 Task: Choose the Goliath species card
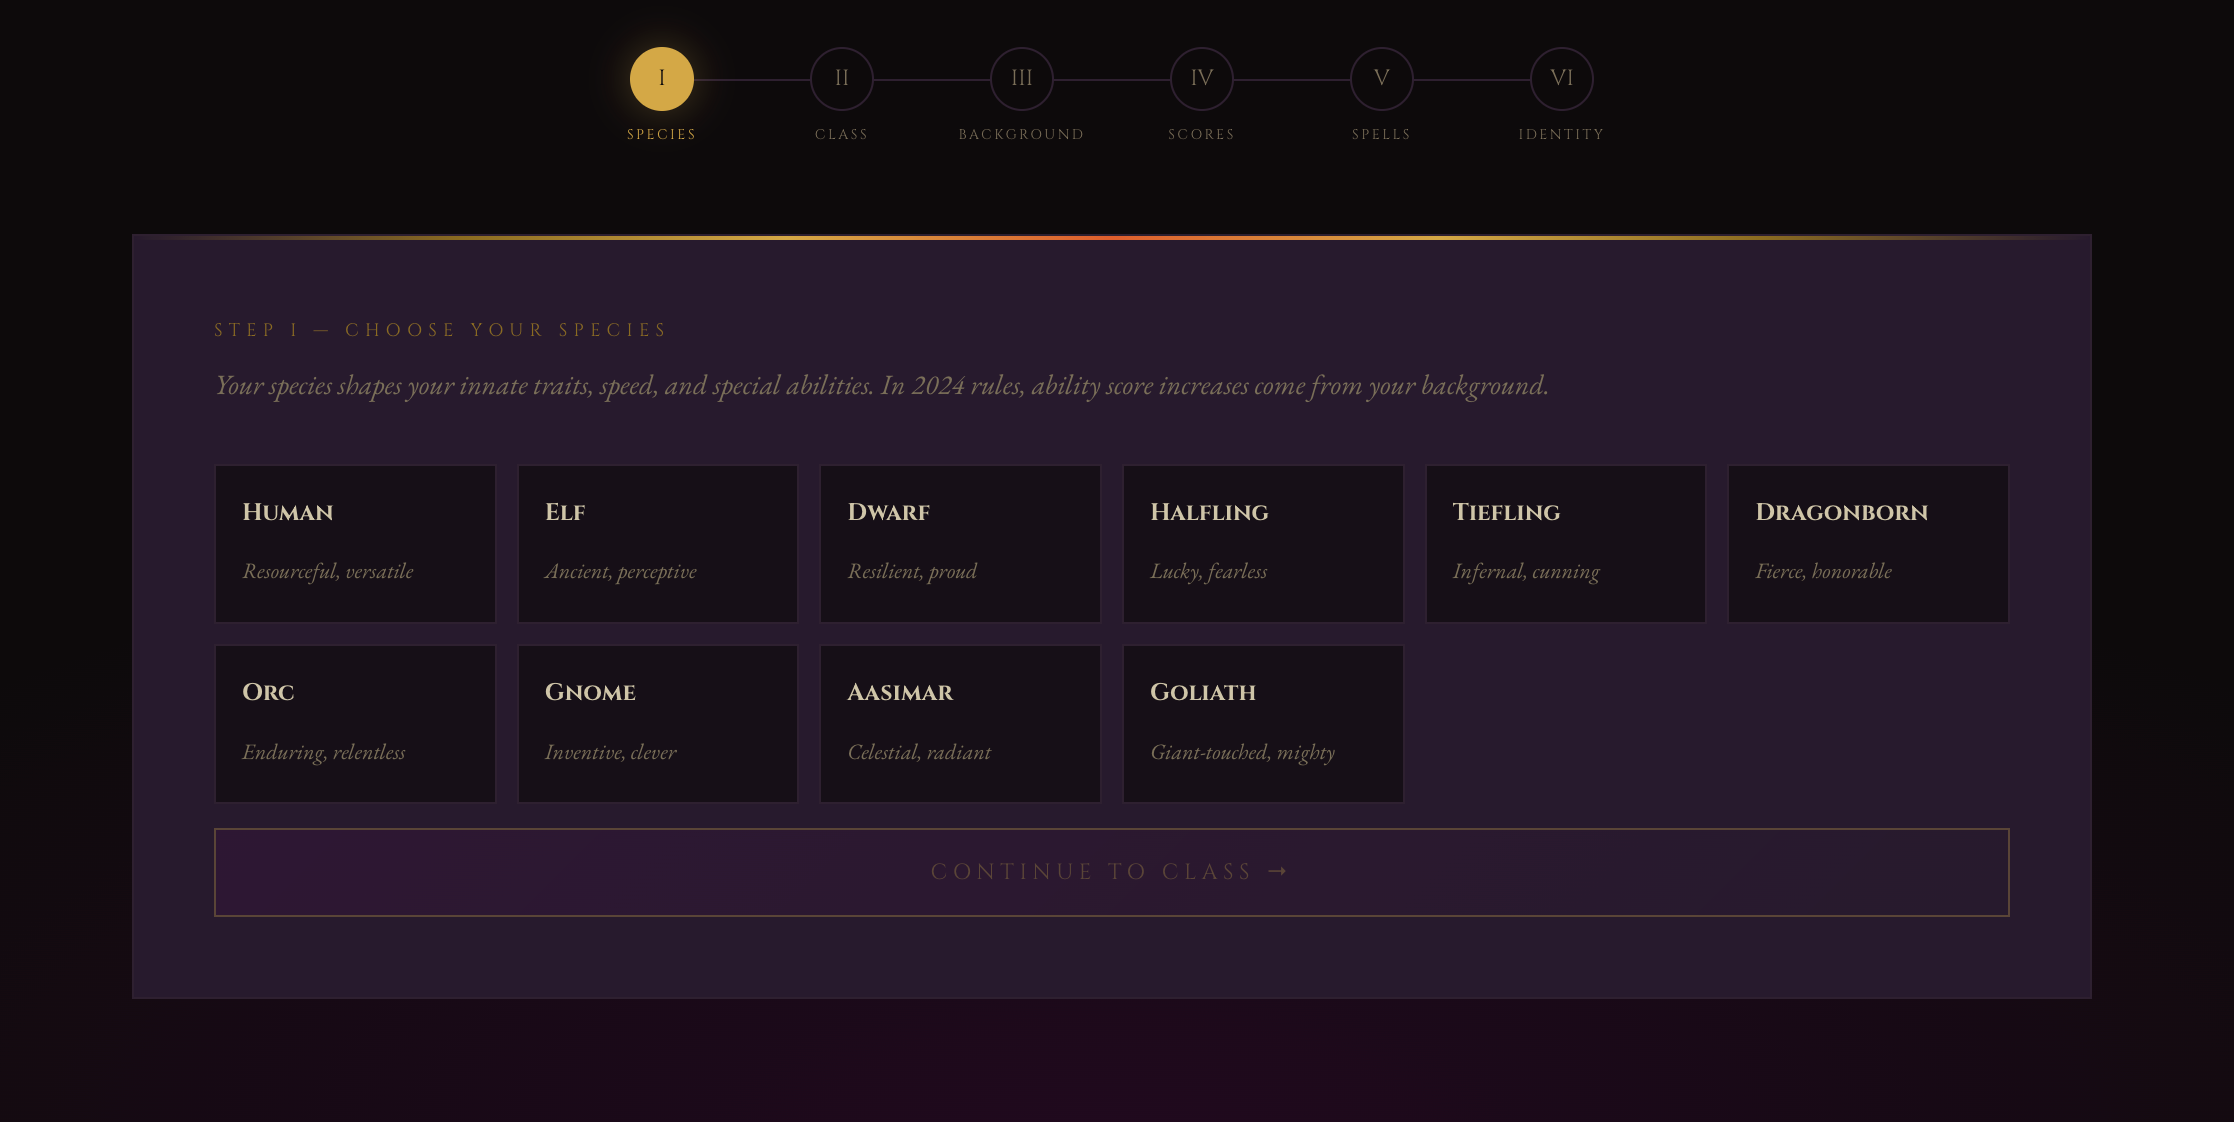1263,724
